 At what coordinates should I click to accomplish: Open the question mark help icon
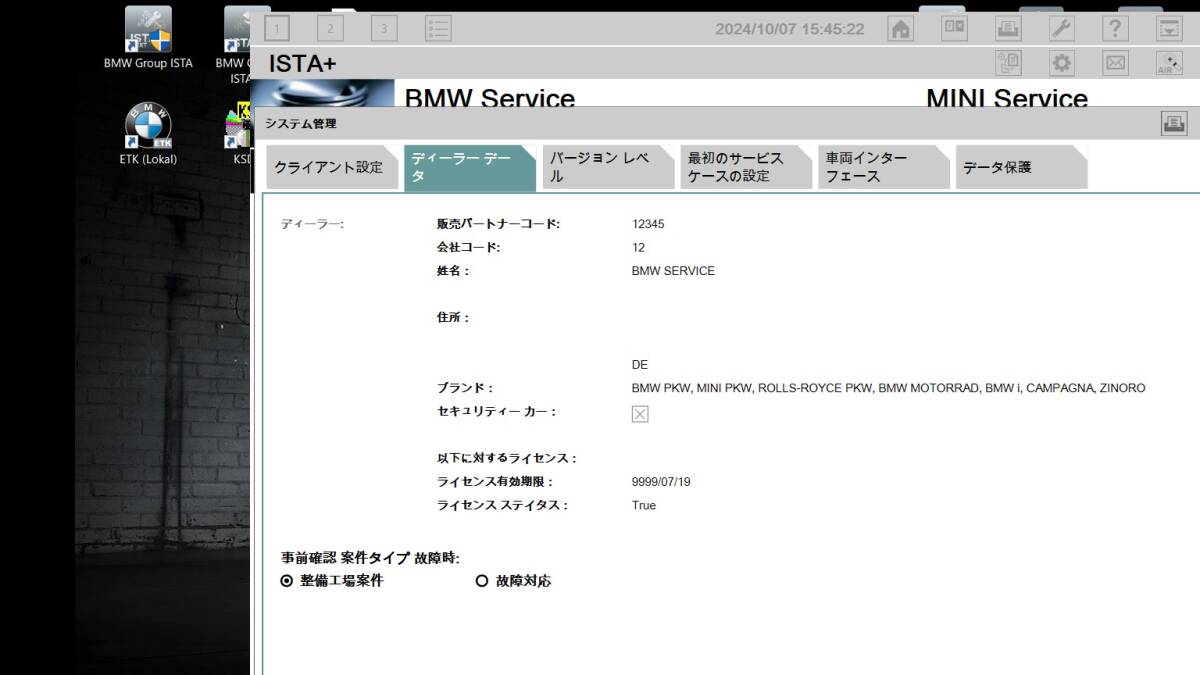tap(1116, 29)
